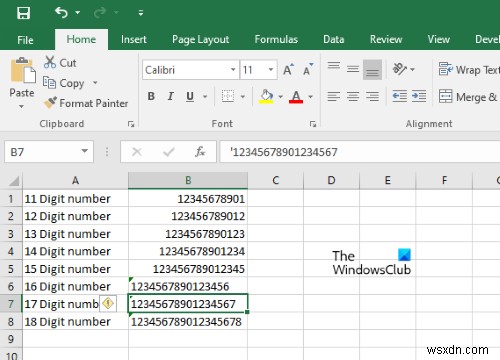Open the Calibri font name dropdown

(x=233, y=70)
